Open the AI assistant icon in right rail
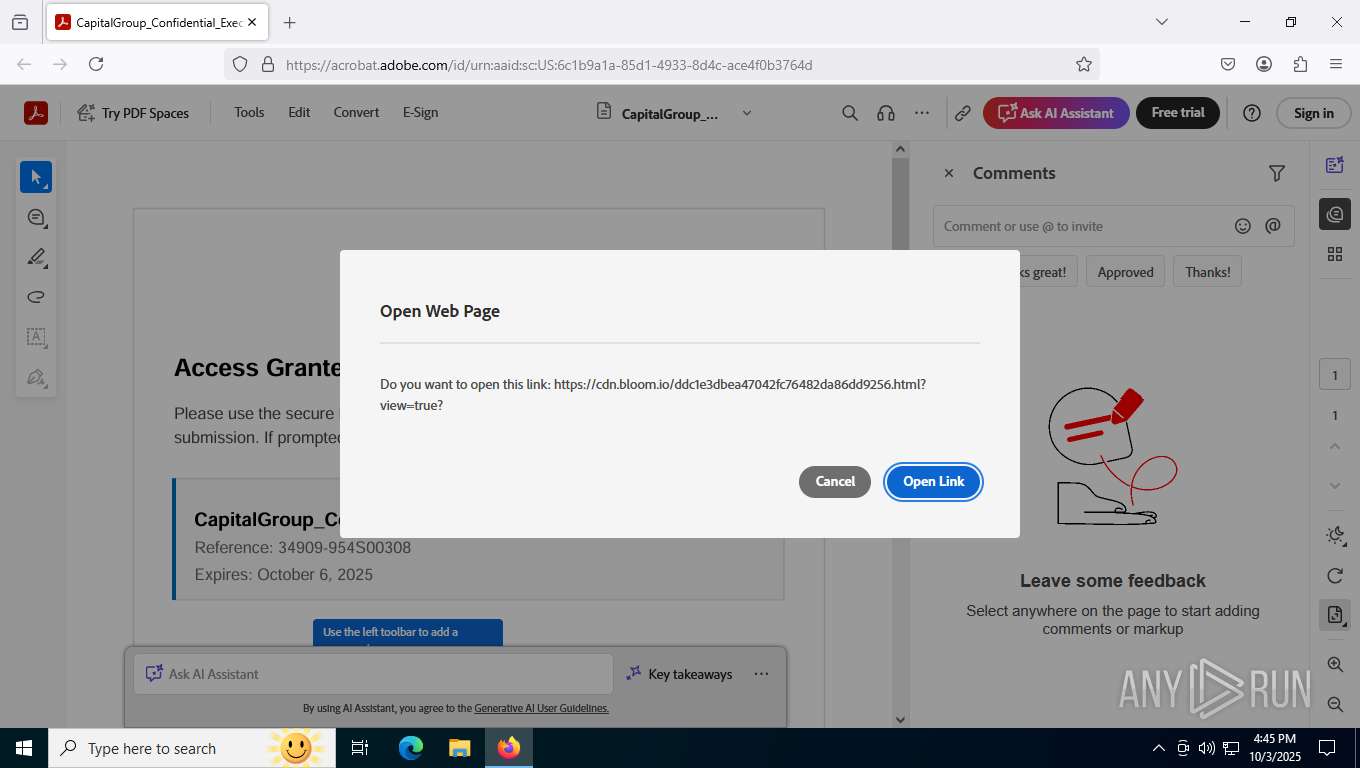 pos(1335,166)
